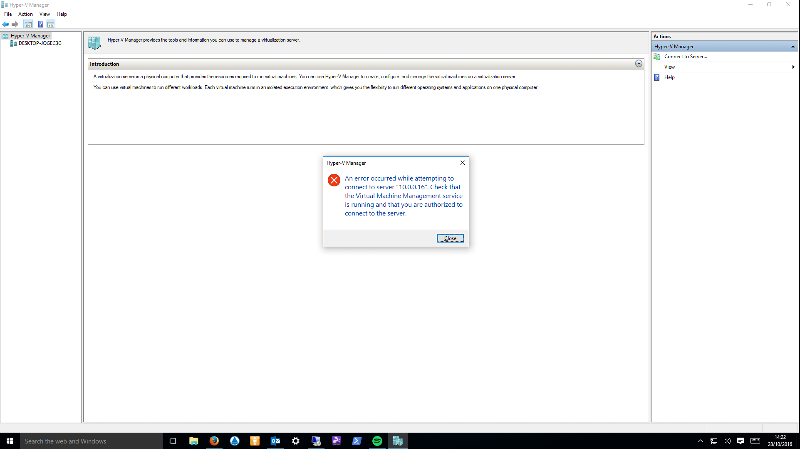Click the keyboard icon in system tray
800x449 pixels.
point(755,441)
